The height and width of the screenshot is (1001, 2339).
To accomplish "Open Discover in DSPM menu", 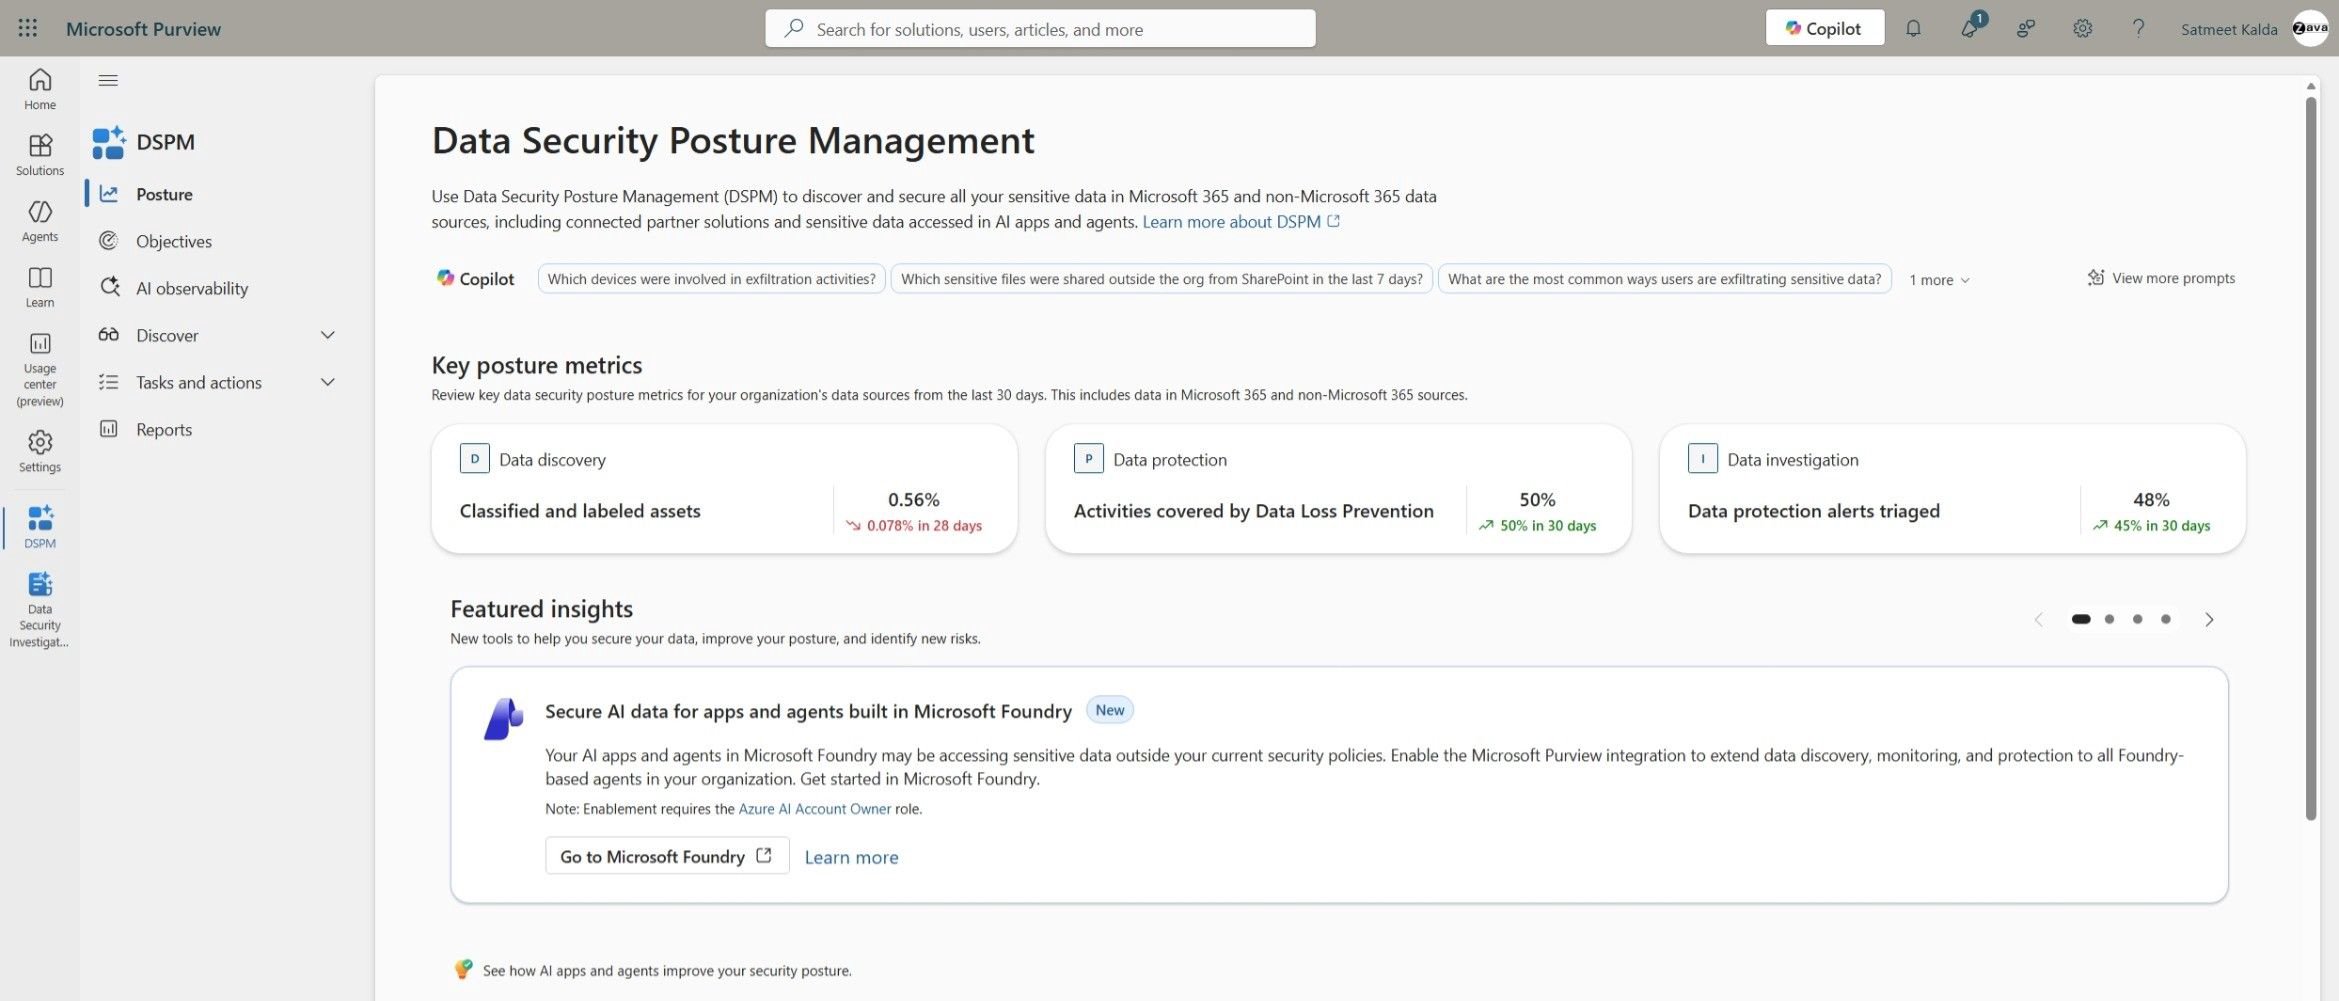I will click(x=214, y=335).
